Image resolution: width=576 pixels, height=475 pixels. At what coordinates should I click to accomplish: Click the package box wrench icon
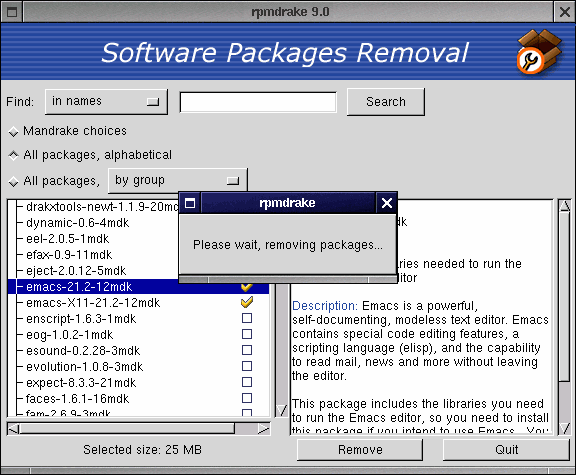[539, 51]
